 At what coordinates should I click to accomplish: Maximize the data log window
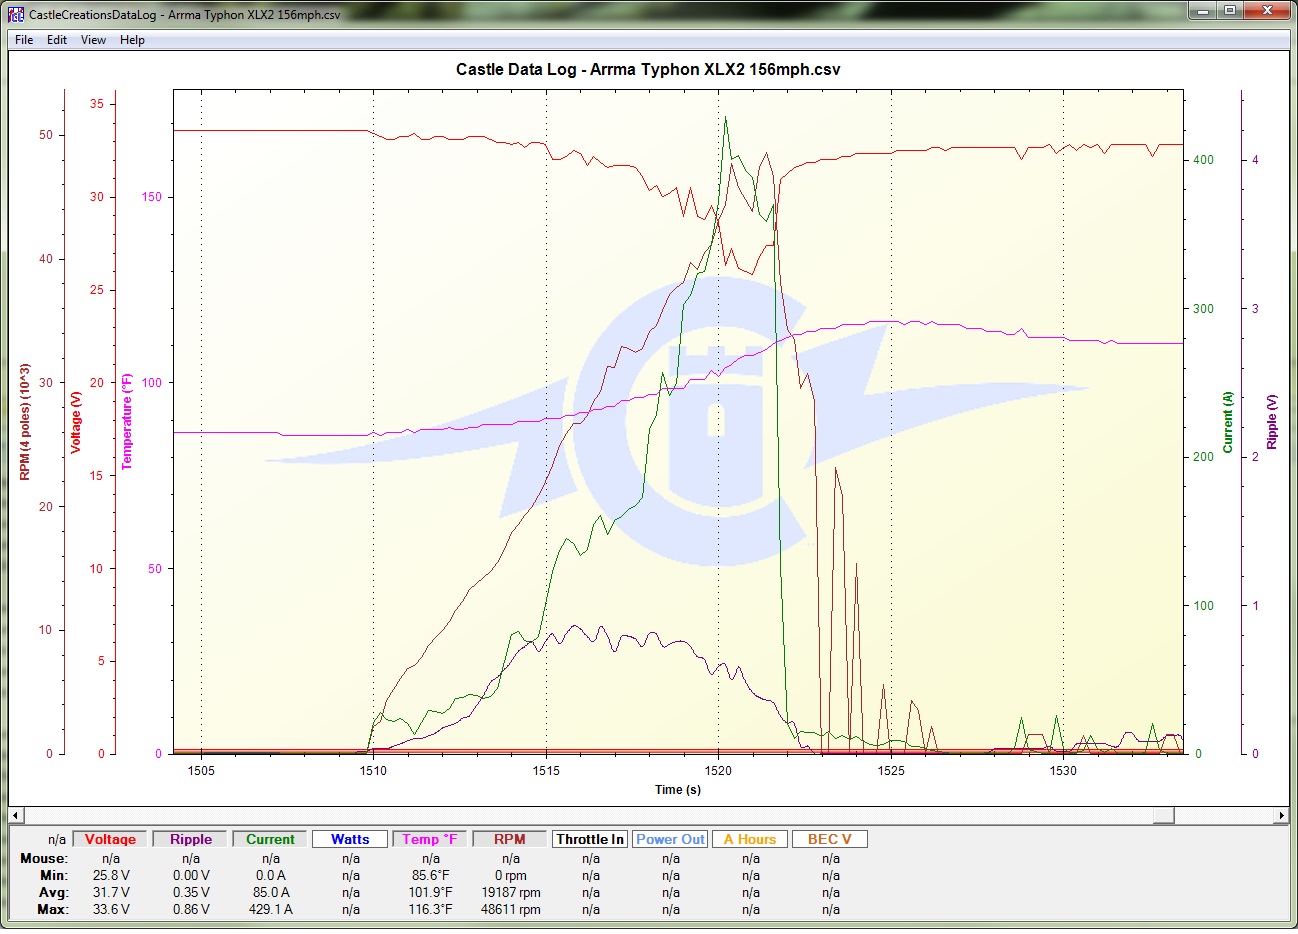pos(1229,11)
